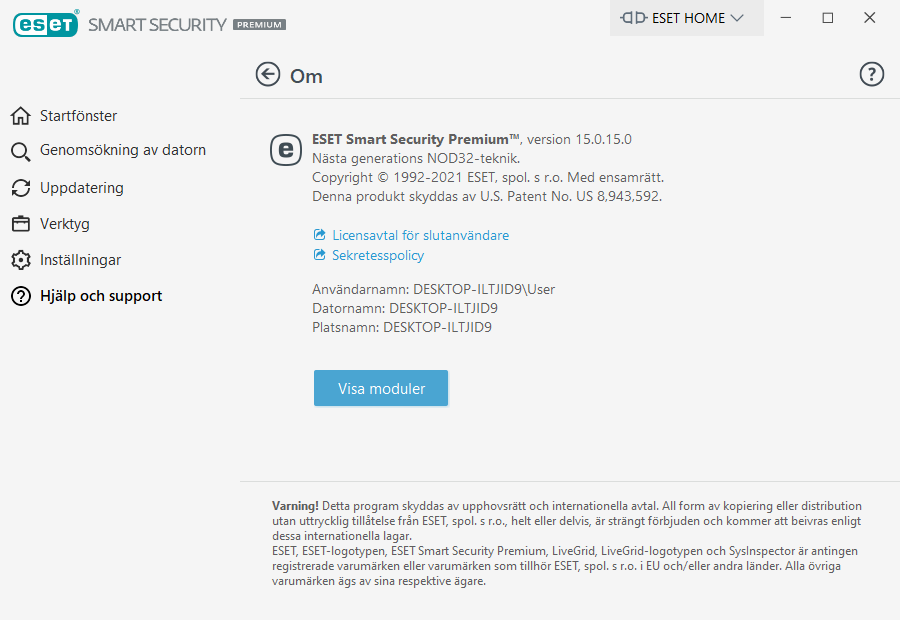This screenshot has width=900, height=620.
Task: Open the Startfönster menu item
Action: click(78, 116)
